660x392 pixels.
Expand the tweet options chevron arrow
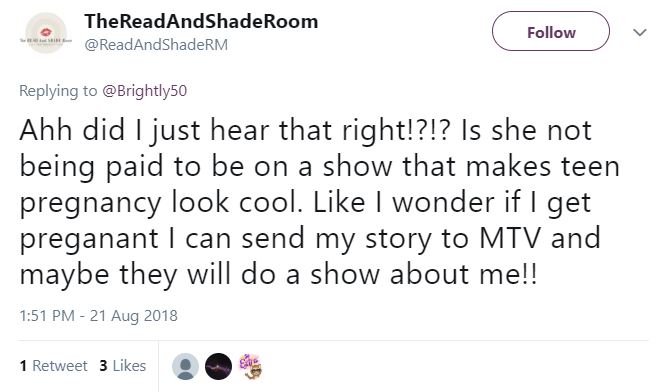640,32
